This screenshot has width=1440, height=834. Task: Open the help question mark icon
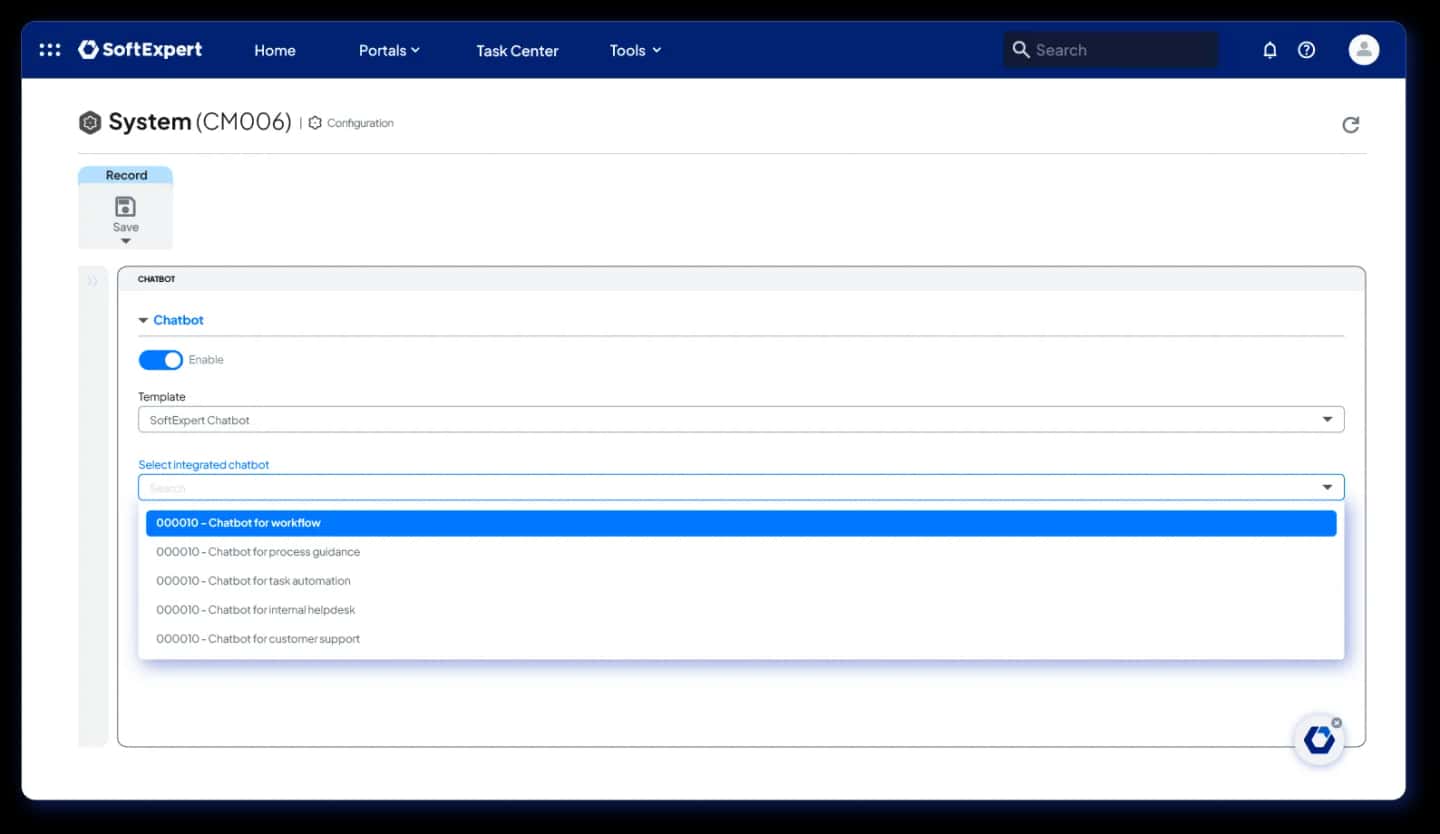pos(1306,50)
